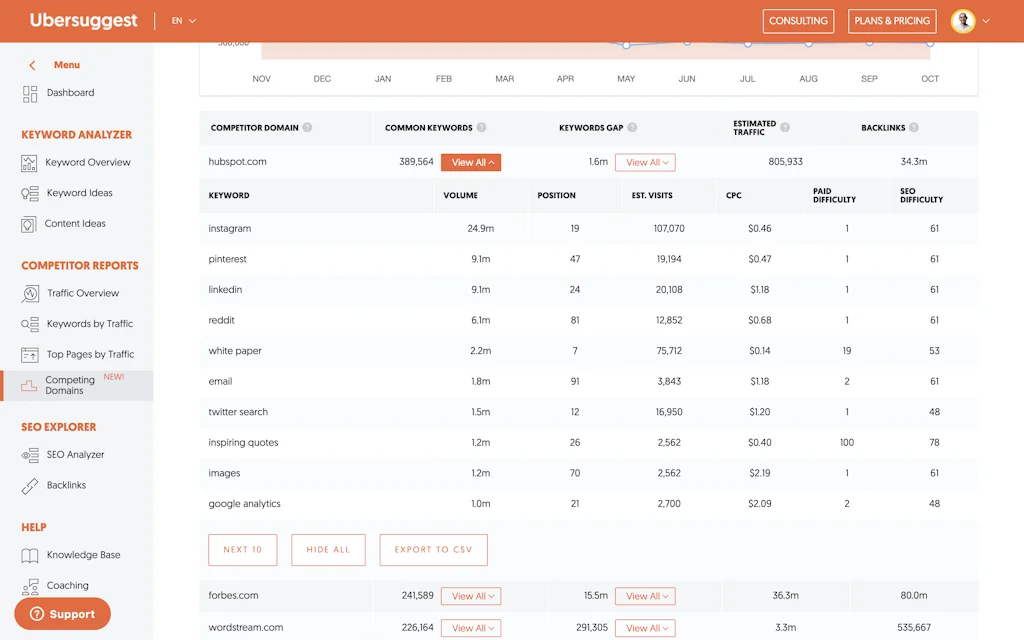Expand hubspot.com Keywords Gap View All

(645, 162)
